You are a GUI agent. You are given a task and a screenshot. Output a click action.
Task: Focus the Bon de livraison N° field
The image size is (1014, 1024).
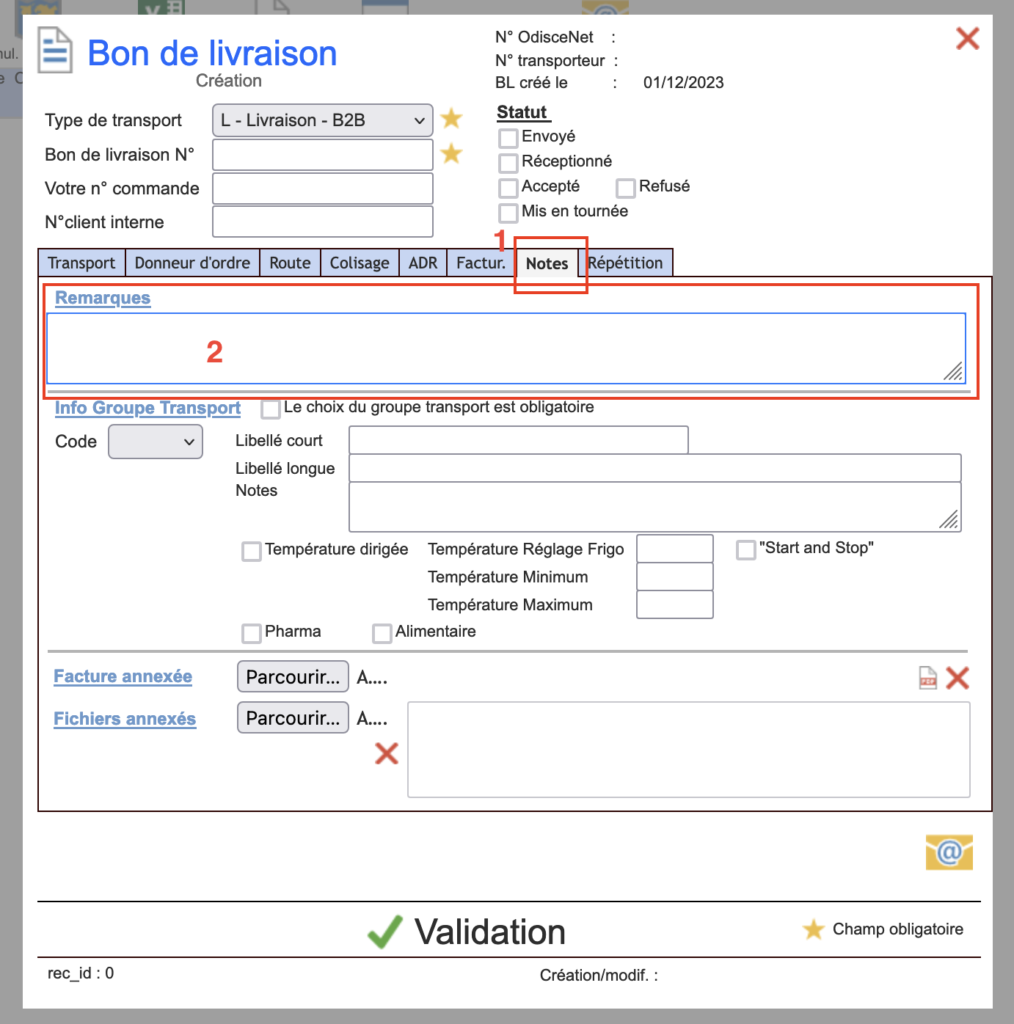pyautogui.click(x=322, y=154)
